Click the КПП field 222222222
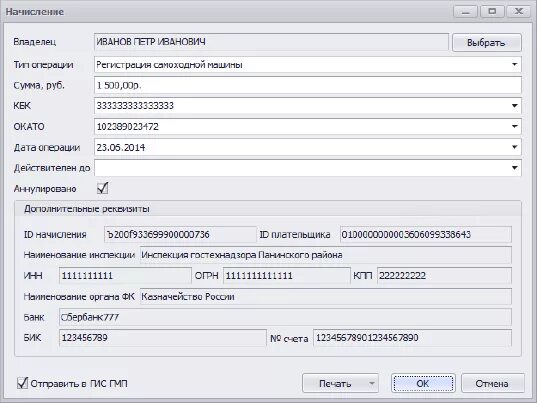The height and width of the screenshot is (403, 537). pos(444,276)
